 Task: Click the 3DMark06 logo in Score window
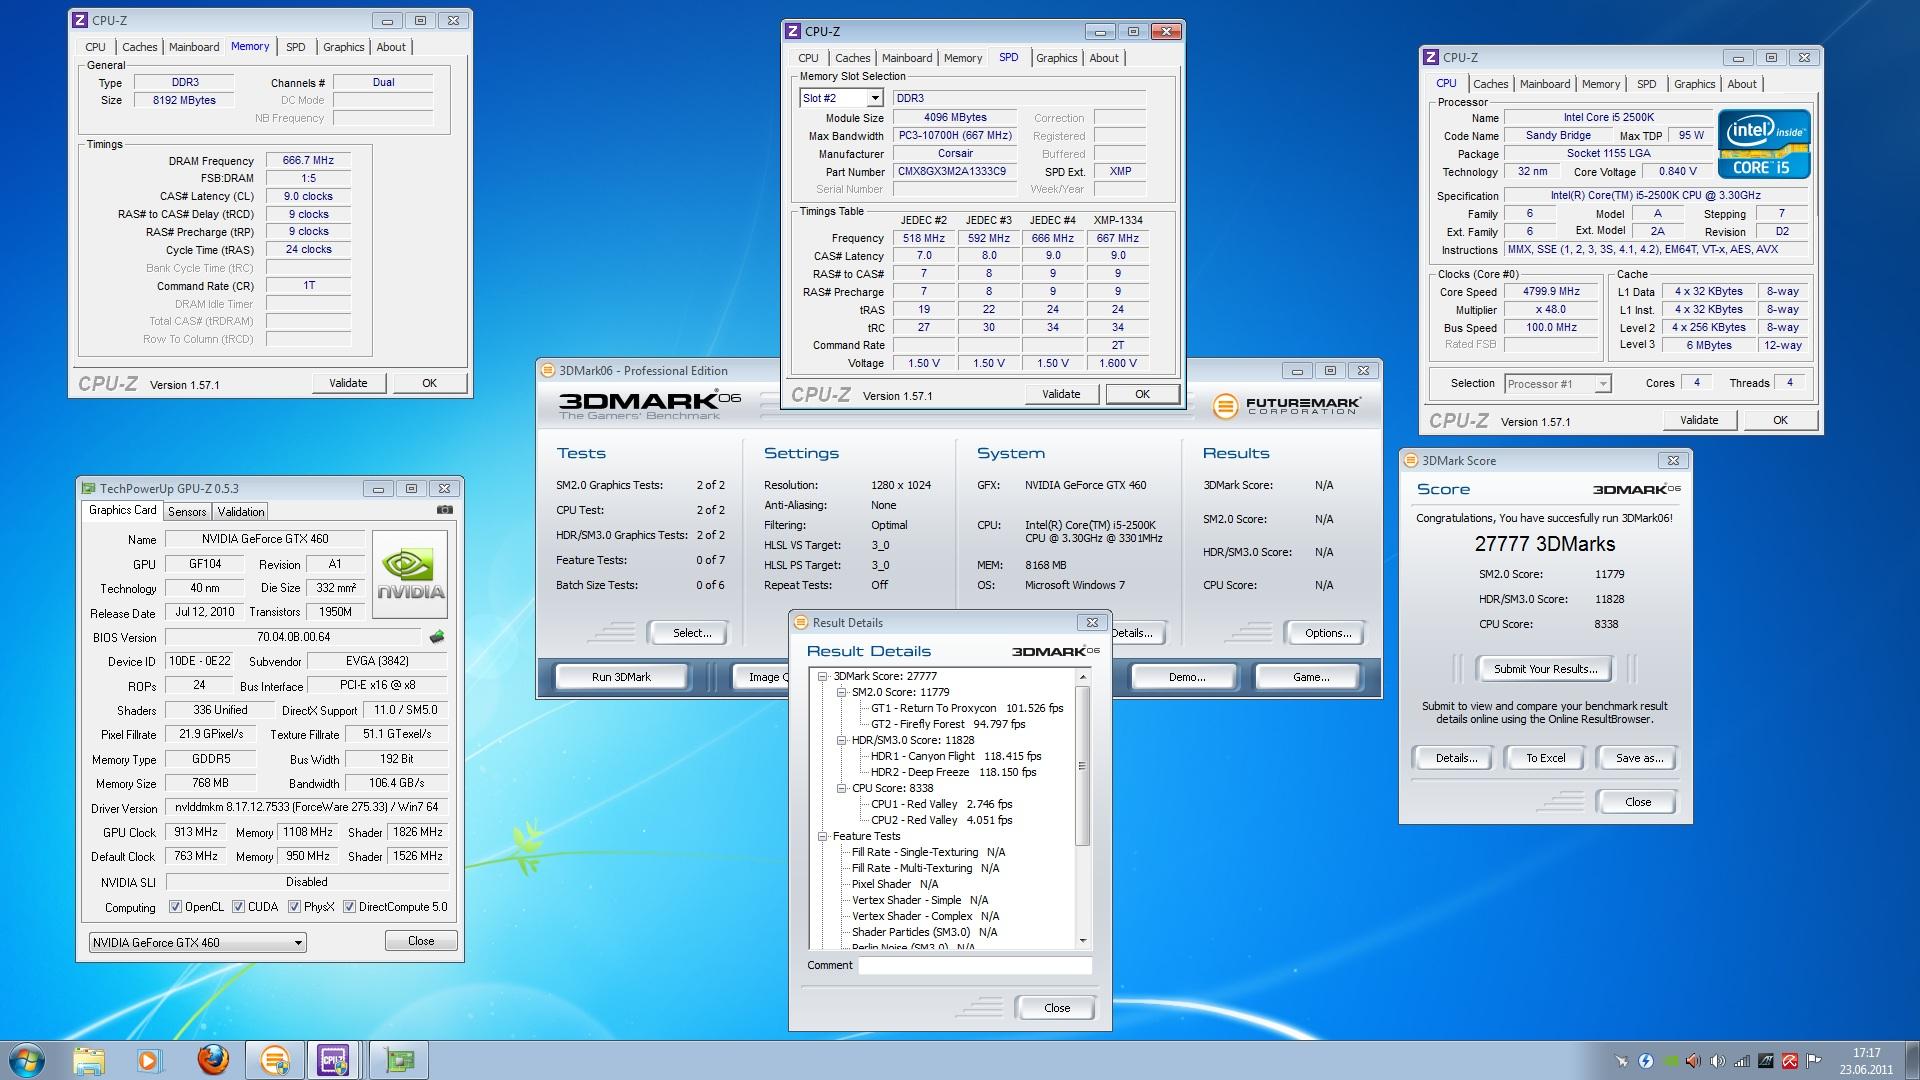(1636, 489)
